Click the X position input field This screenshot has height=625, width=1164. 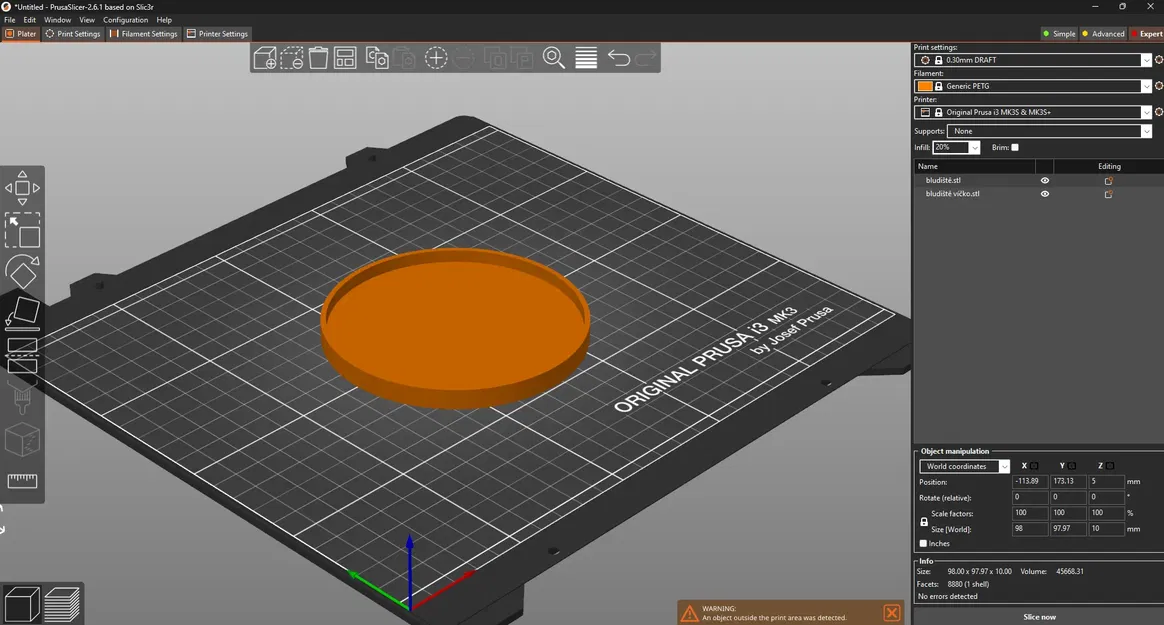tap(1029, 482)
